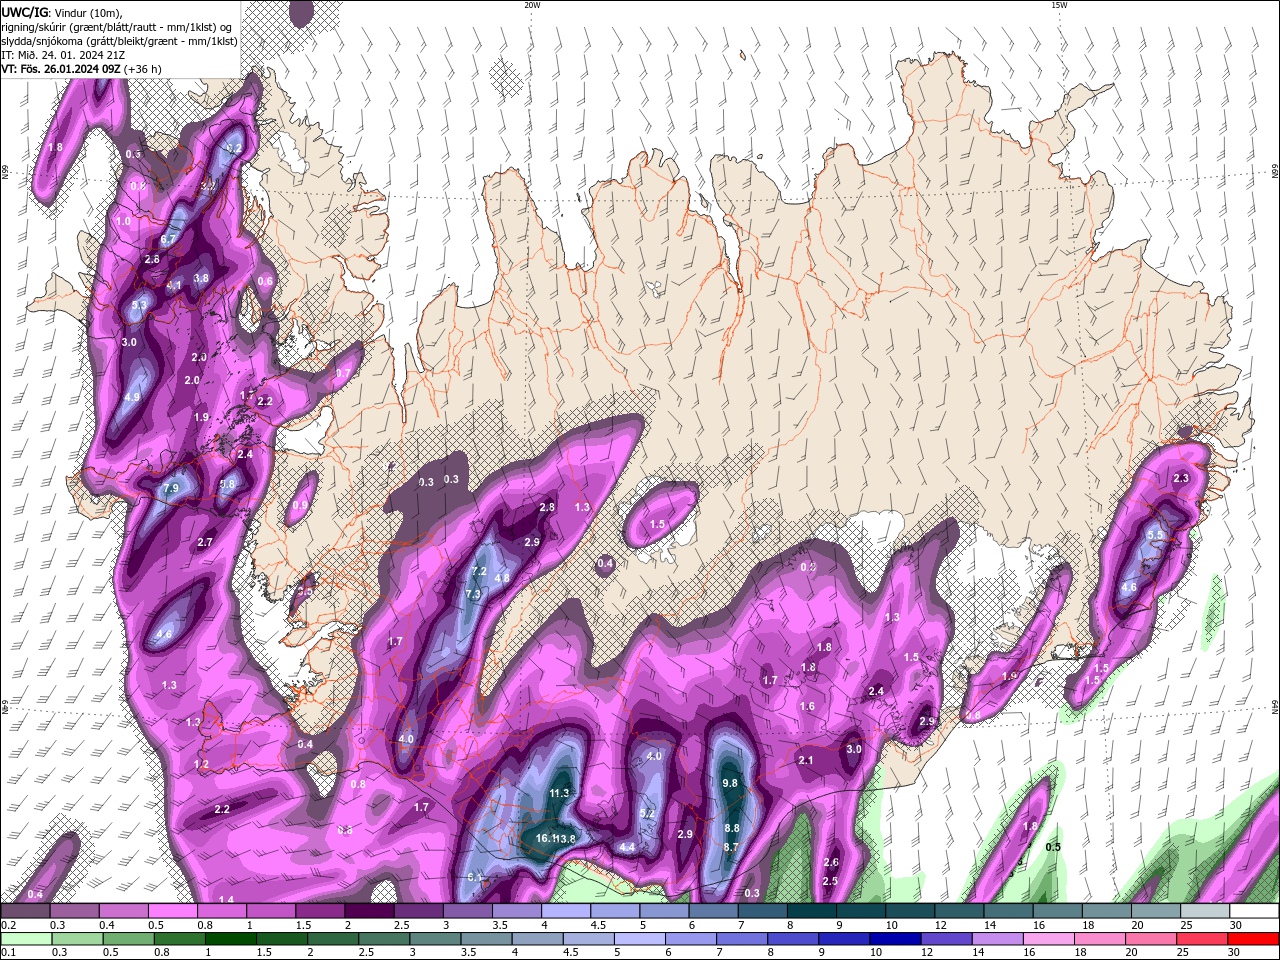Image resolution: width=1280 pixels, height=960 pixels.
Task: Click the bright red 30 rain legend swatch
Action: coord(1253,939)
